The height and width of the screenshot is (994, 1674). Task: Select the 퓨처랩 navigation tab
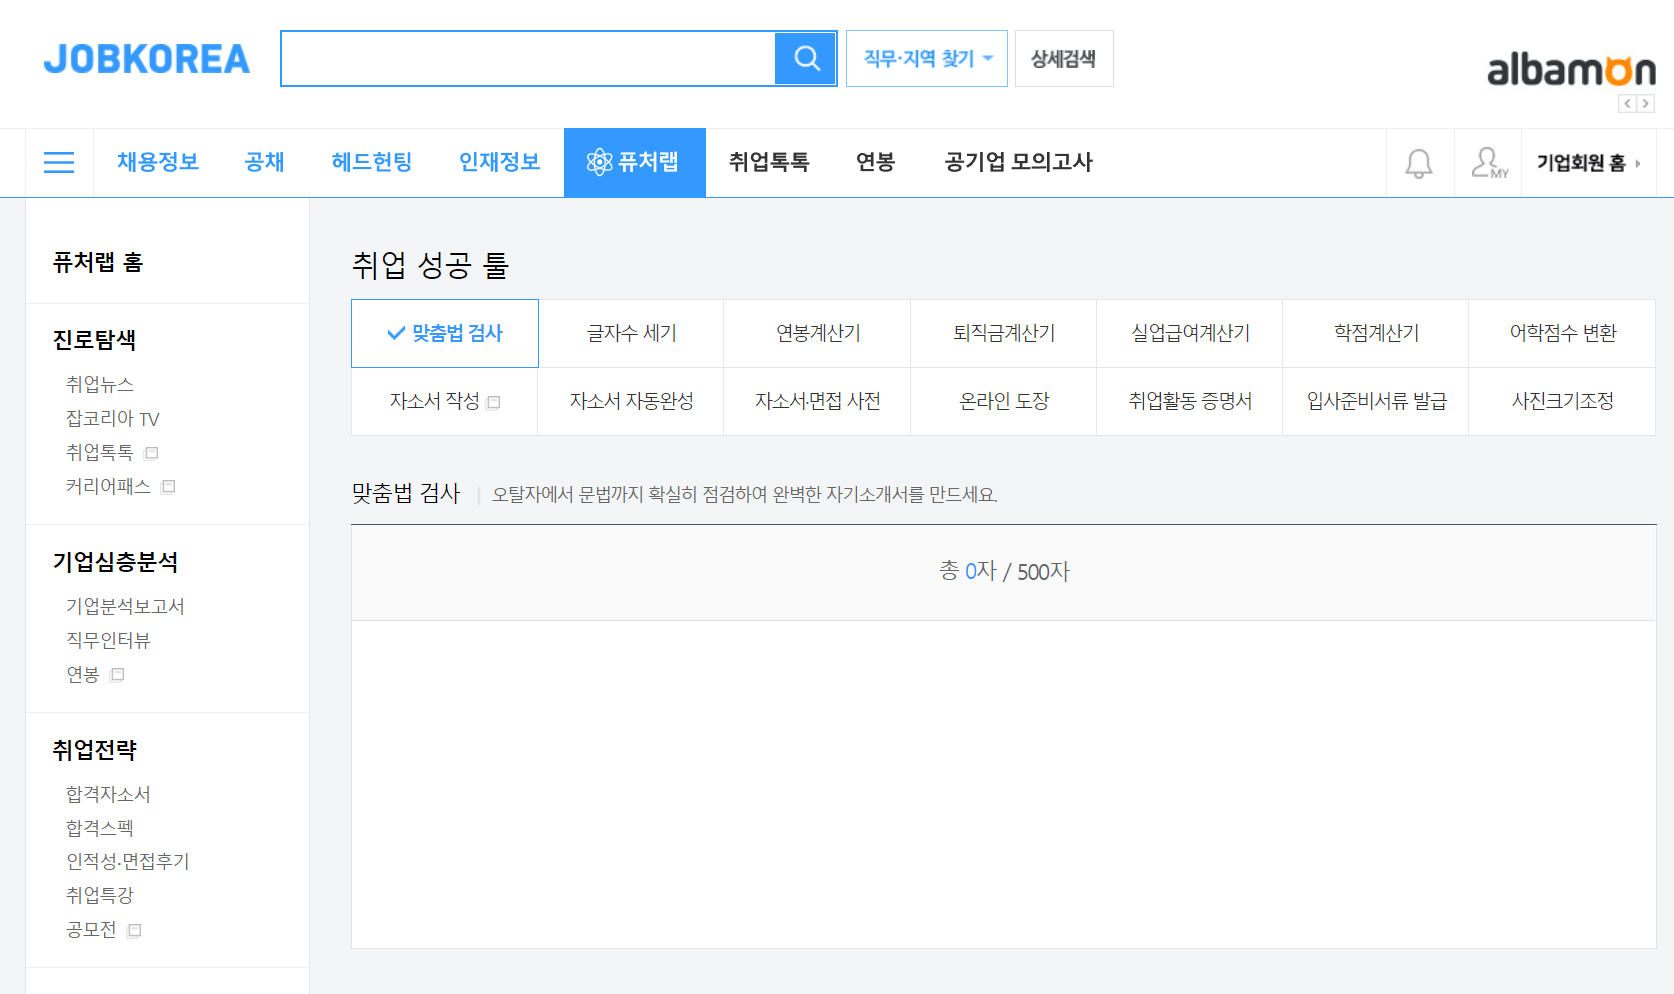[634, 162]
